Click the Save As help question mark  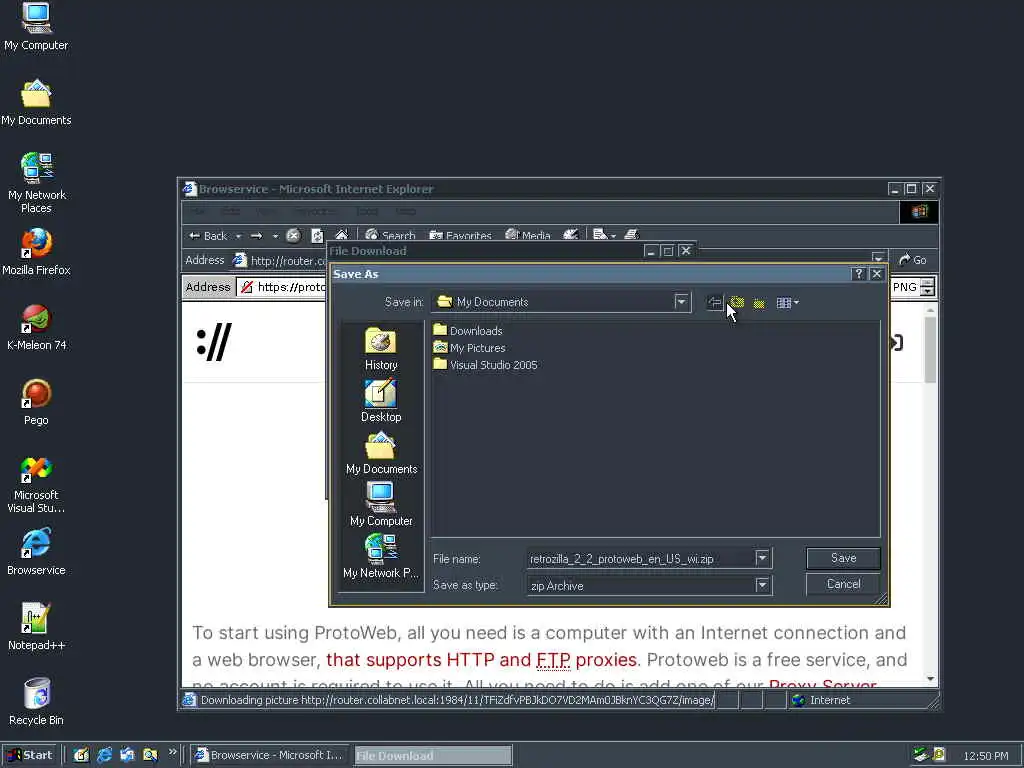859,274
